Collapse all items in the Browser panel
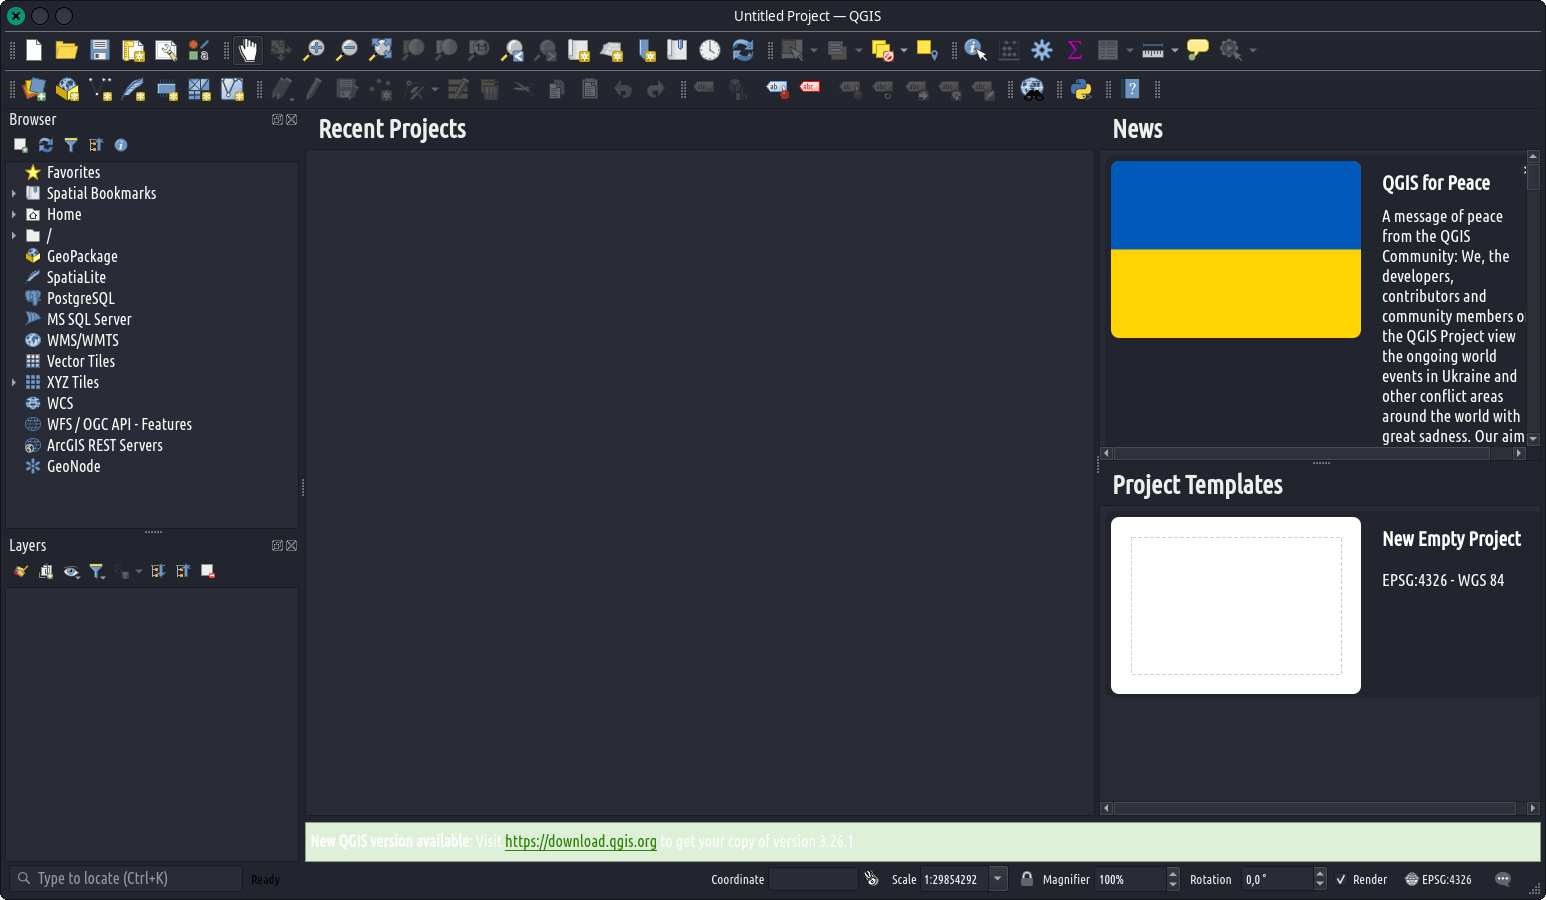This screenshot has height=900, width=1546. [x=96, y=145]
